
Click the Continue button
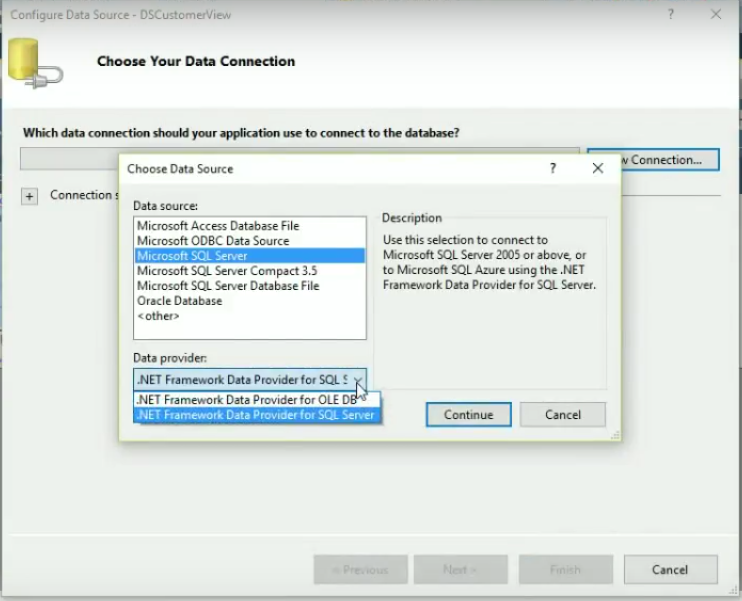(468, 415)
